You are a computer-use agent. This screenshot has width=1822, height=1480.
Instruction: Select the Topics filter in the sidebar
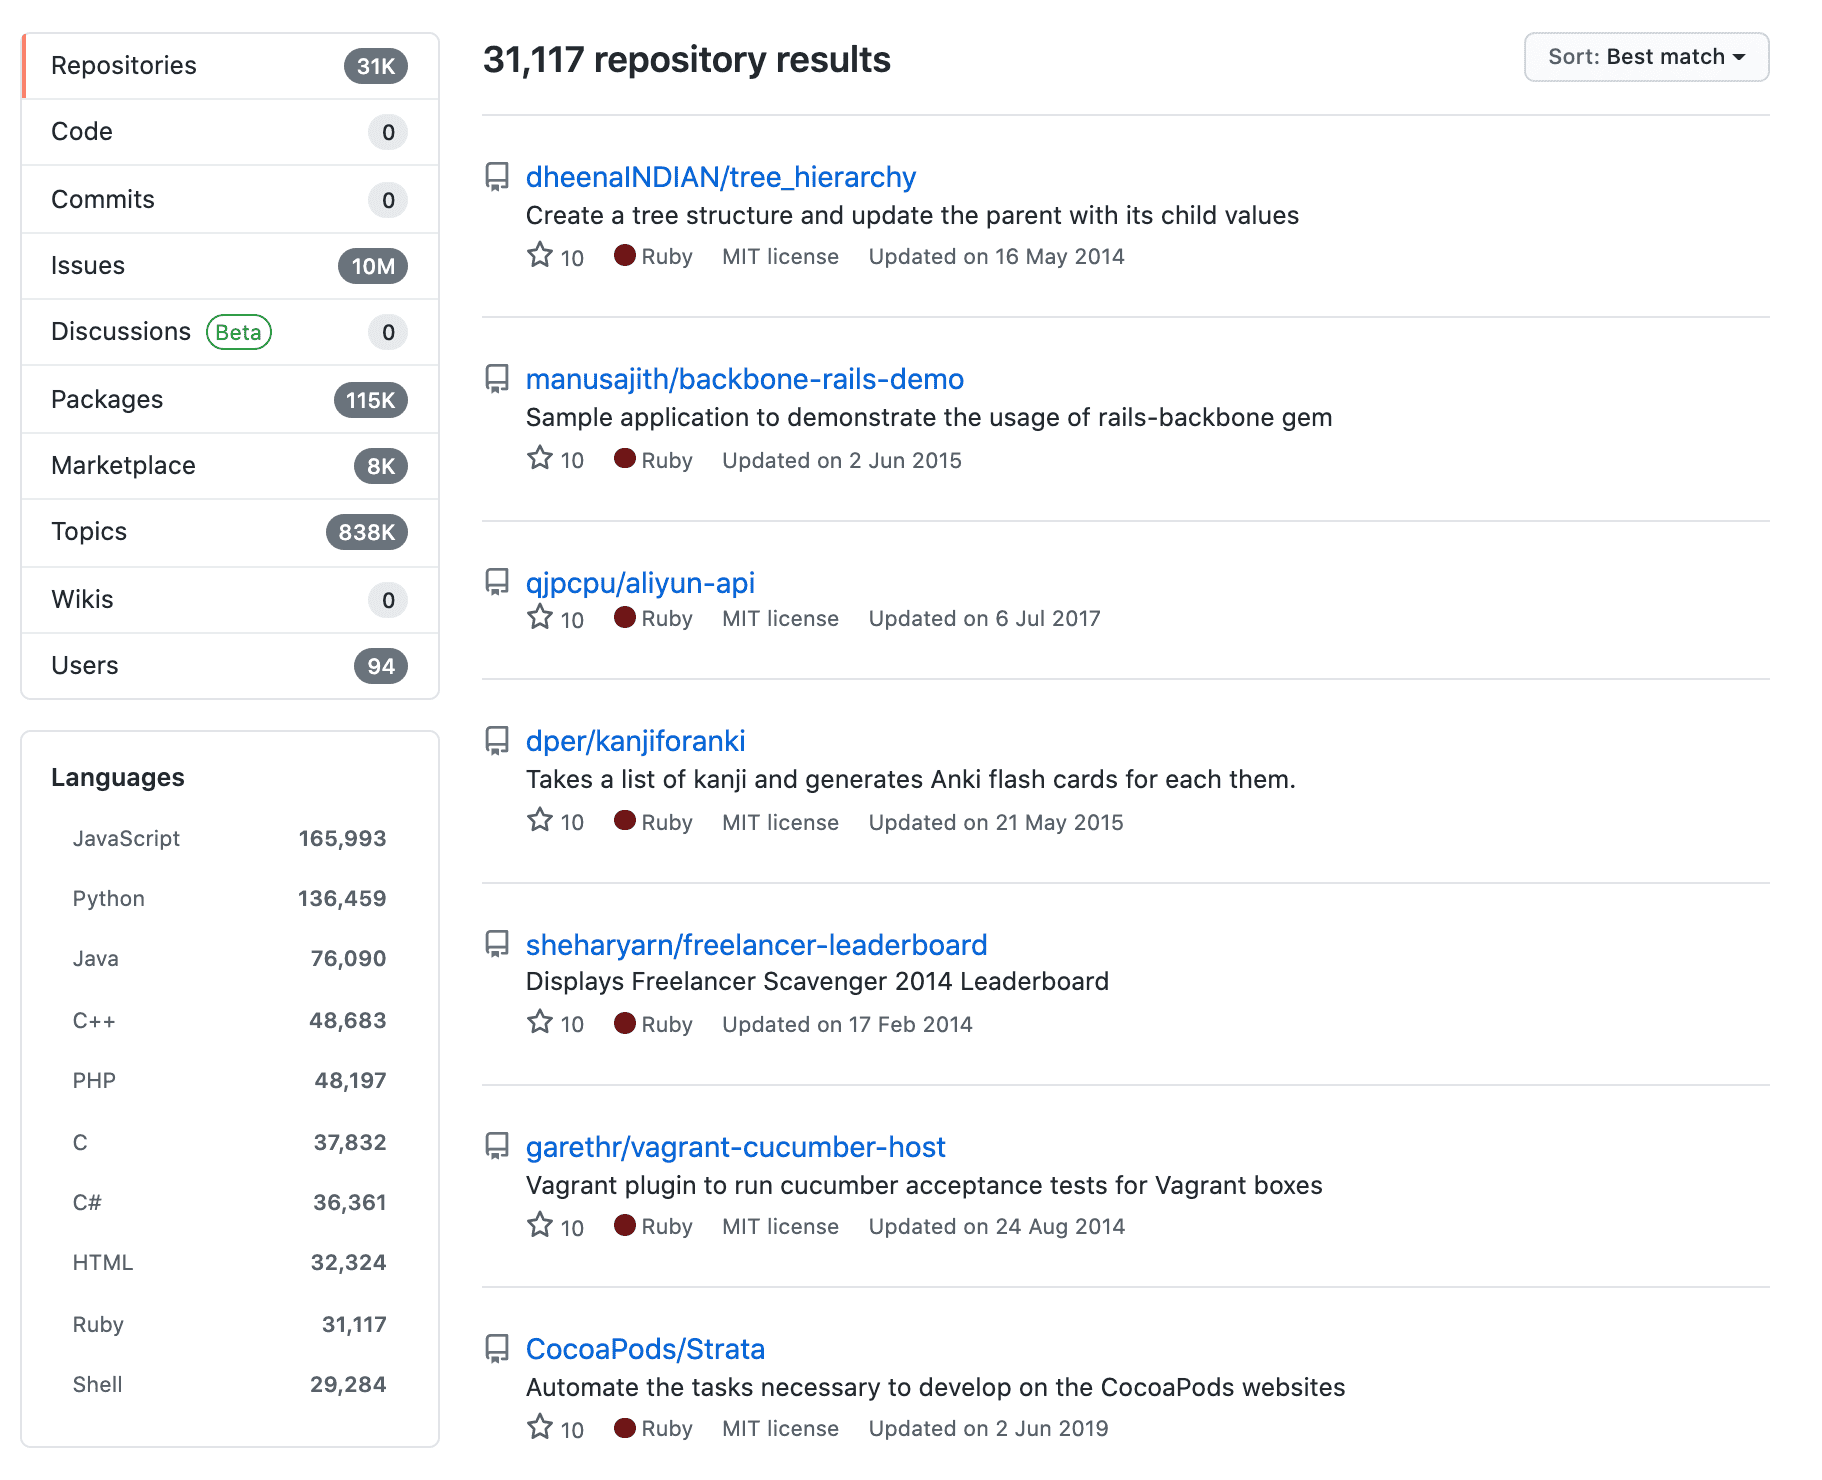pos(88,531)
